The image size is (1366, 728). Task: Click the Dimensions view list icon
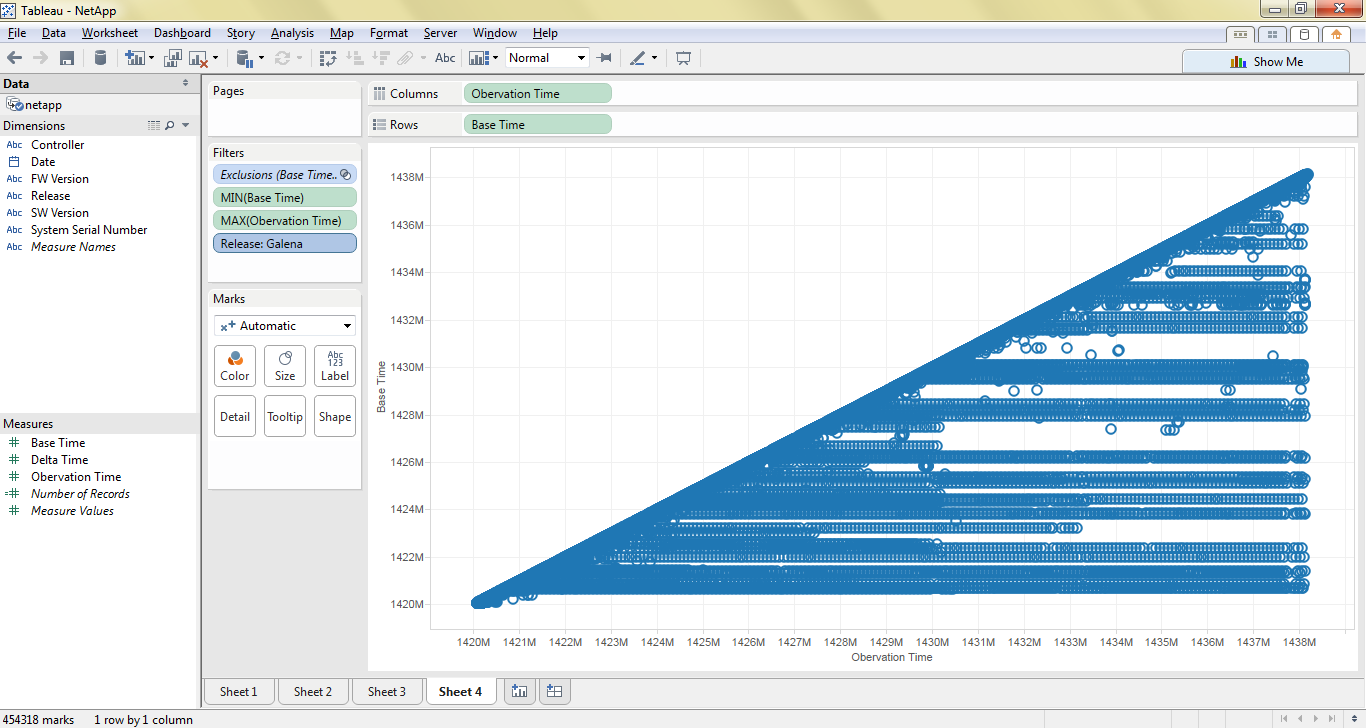[x=153, y=126]
